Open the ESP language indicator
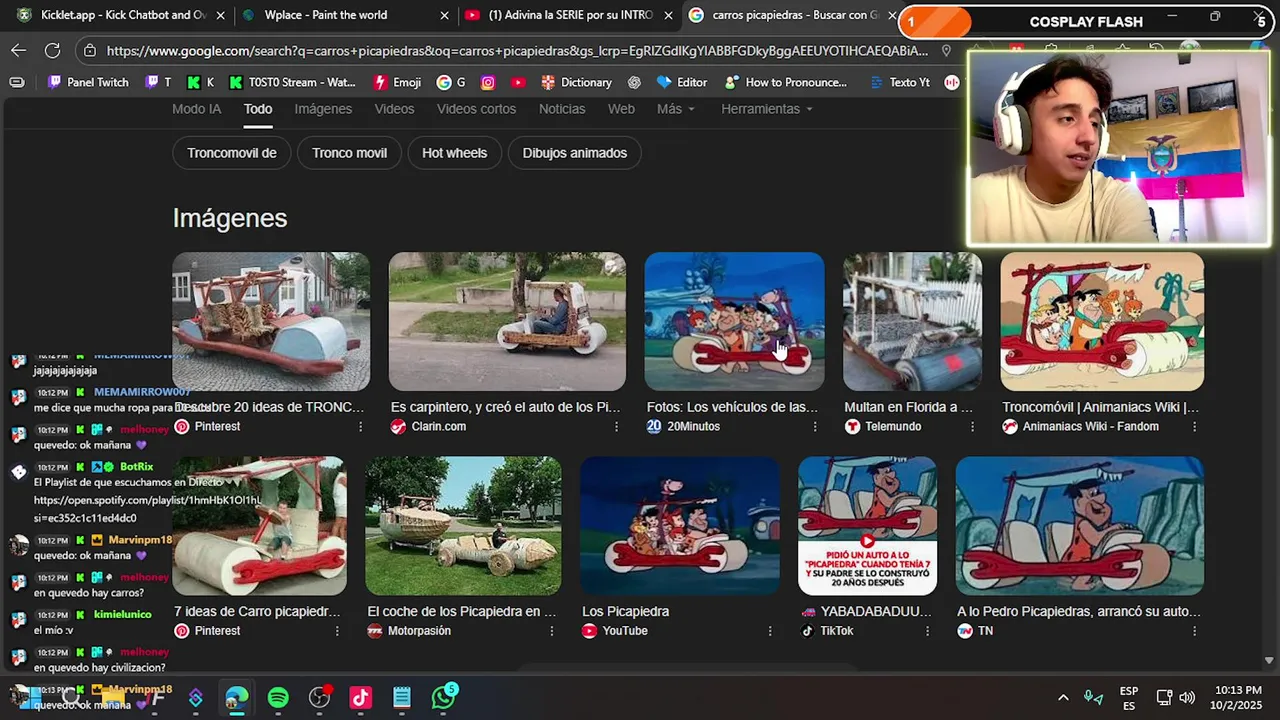1280x720 pixels. click(1129, 698)
